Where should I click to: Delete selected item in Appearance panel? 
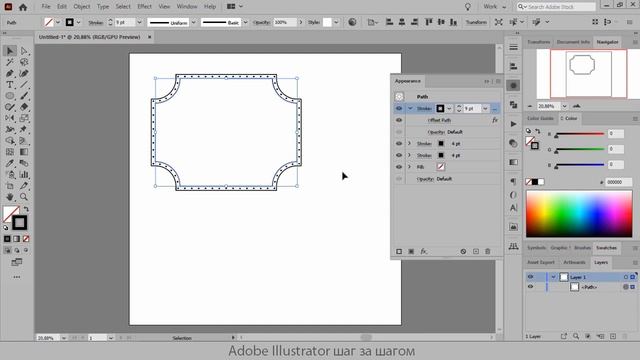coord(488,252)
